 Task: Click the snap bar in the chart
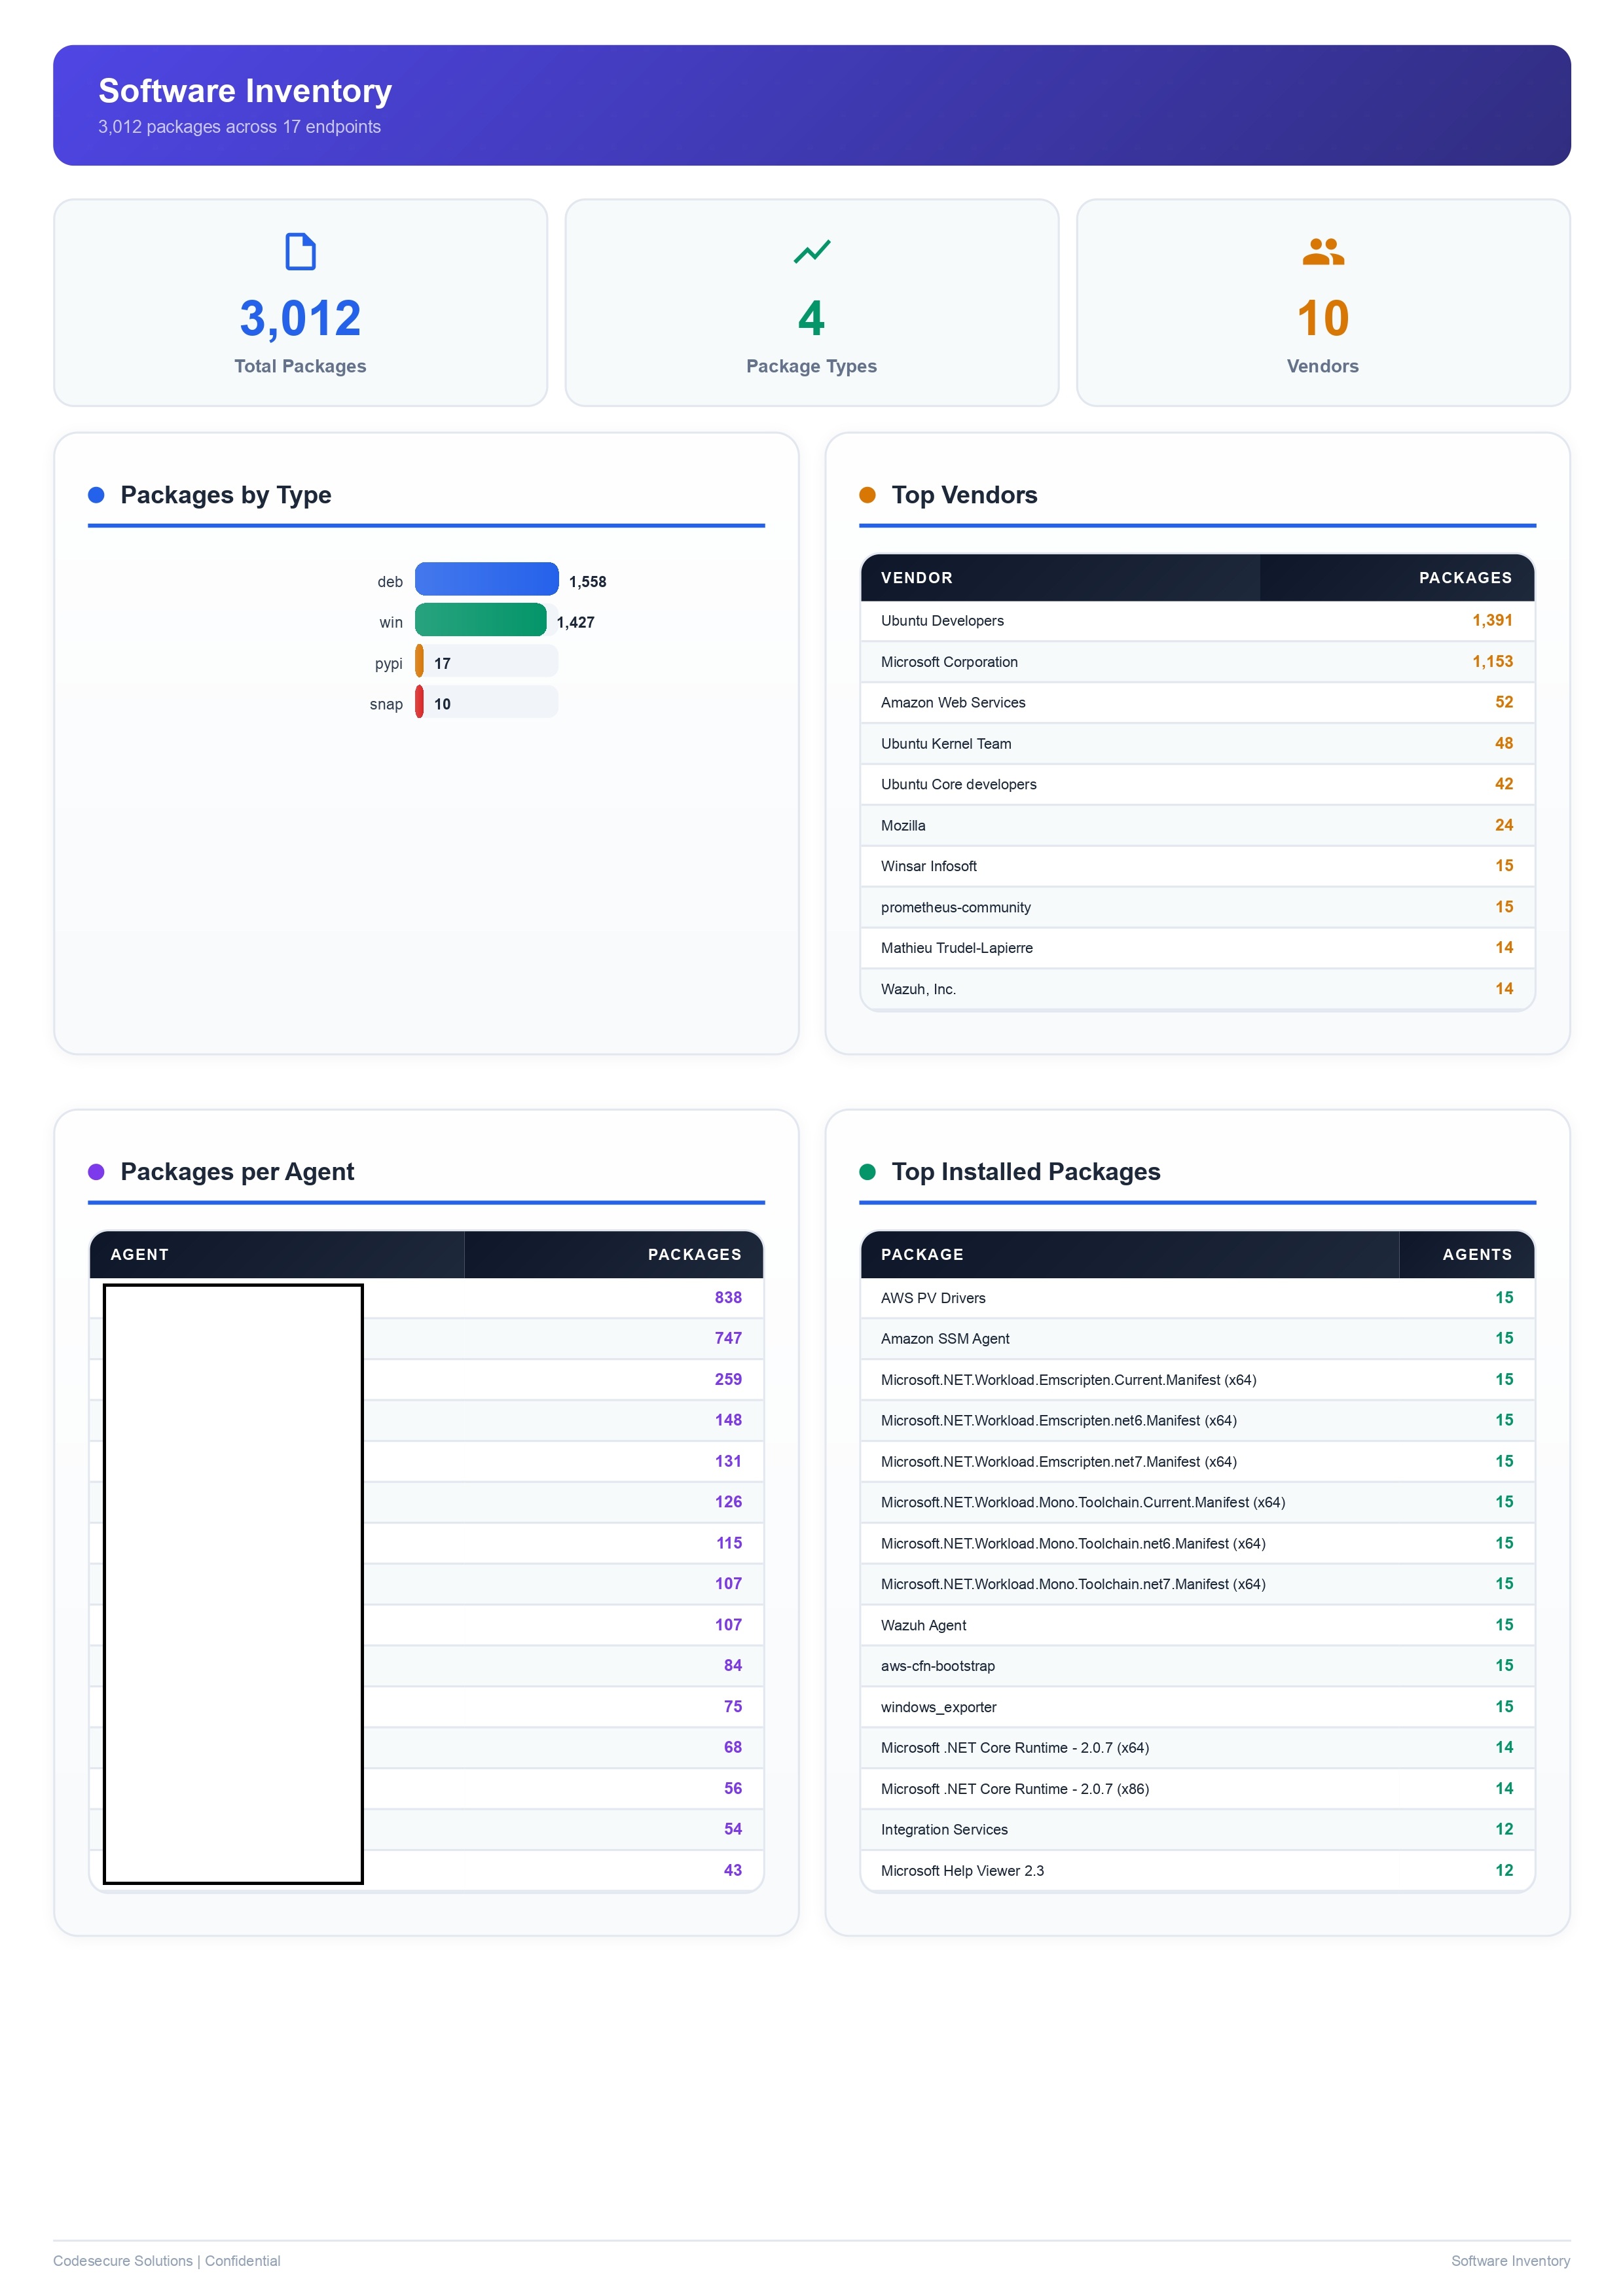(x=421, y=703)
